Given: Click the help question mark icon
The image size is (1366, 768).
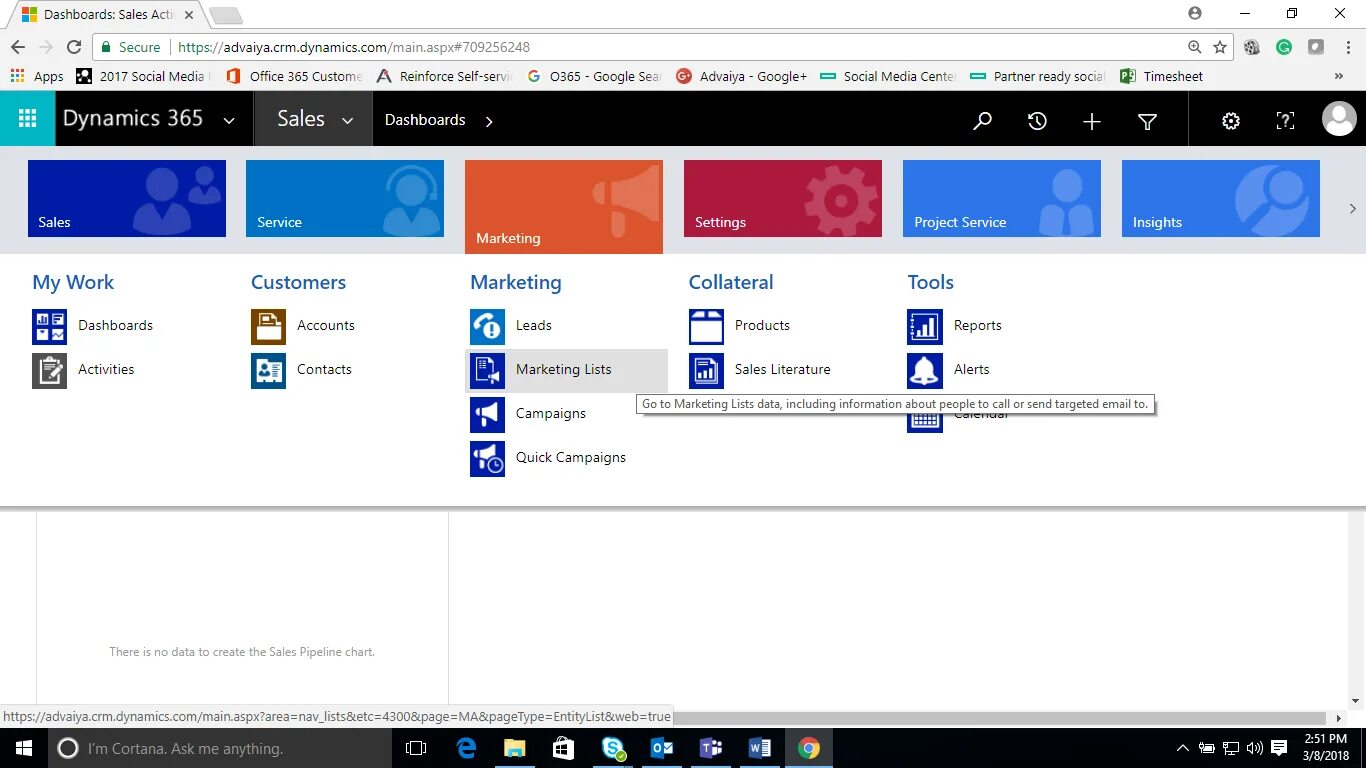Looking at the screenshot, I should click(x=1285, y=121).
